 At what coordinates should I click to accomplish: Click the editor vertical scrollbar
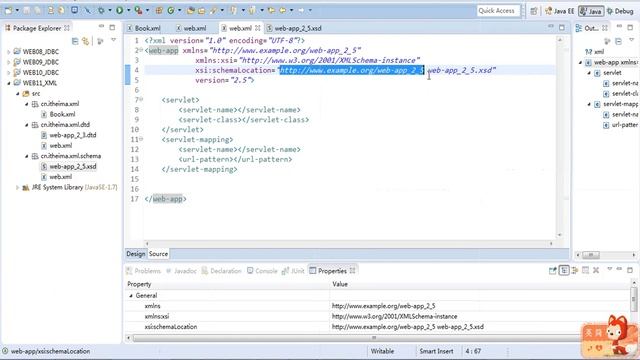tap(560, 137)
